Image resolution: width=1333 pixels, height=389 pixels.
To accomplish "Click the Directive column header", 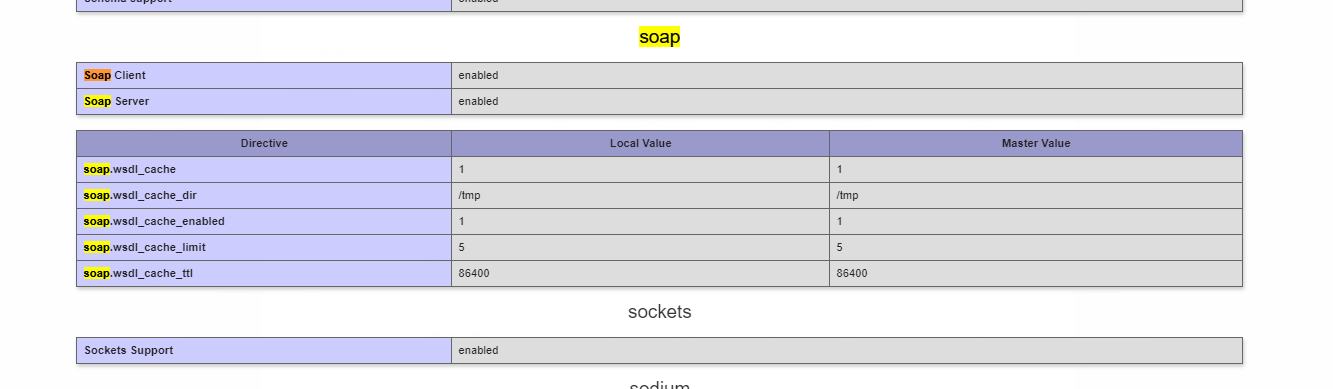I will (264, 144).
